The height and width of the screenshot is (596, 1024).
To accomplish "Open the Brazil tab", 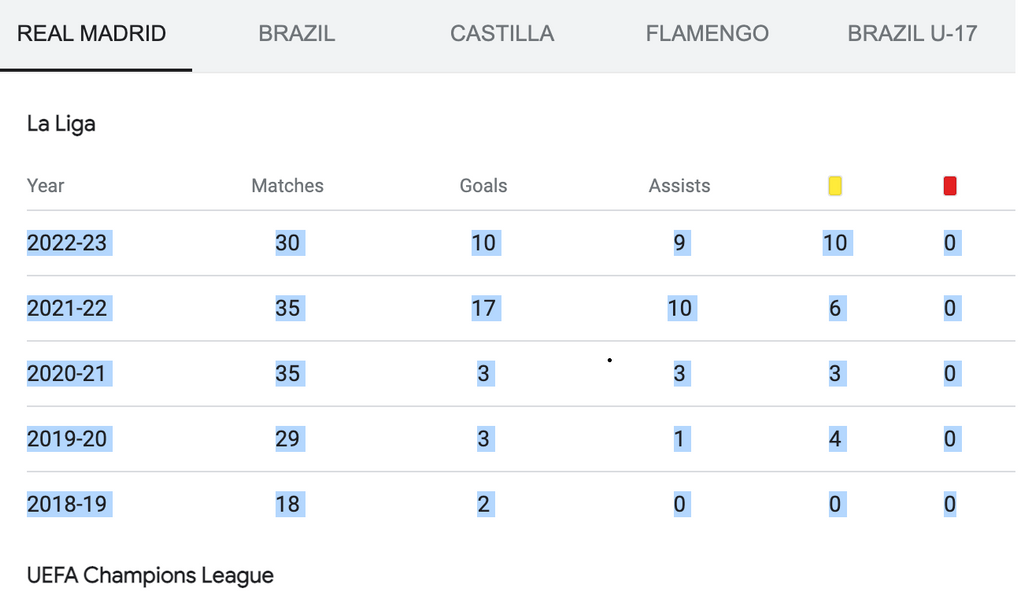I will coord(297,33).
